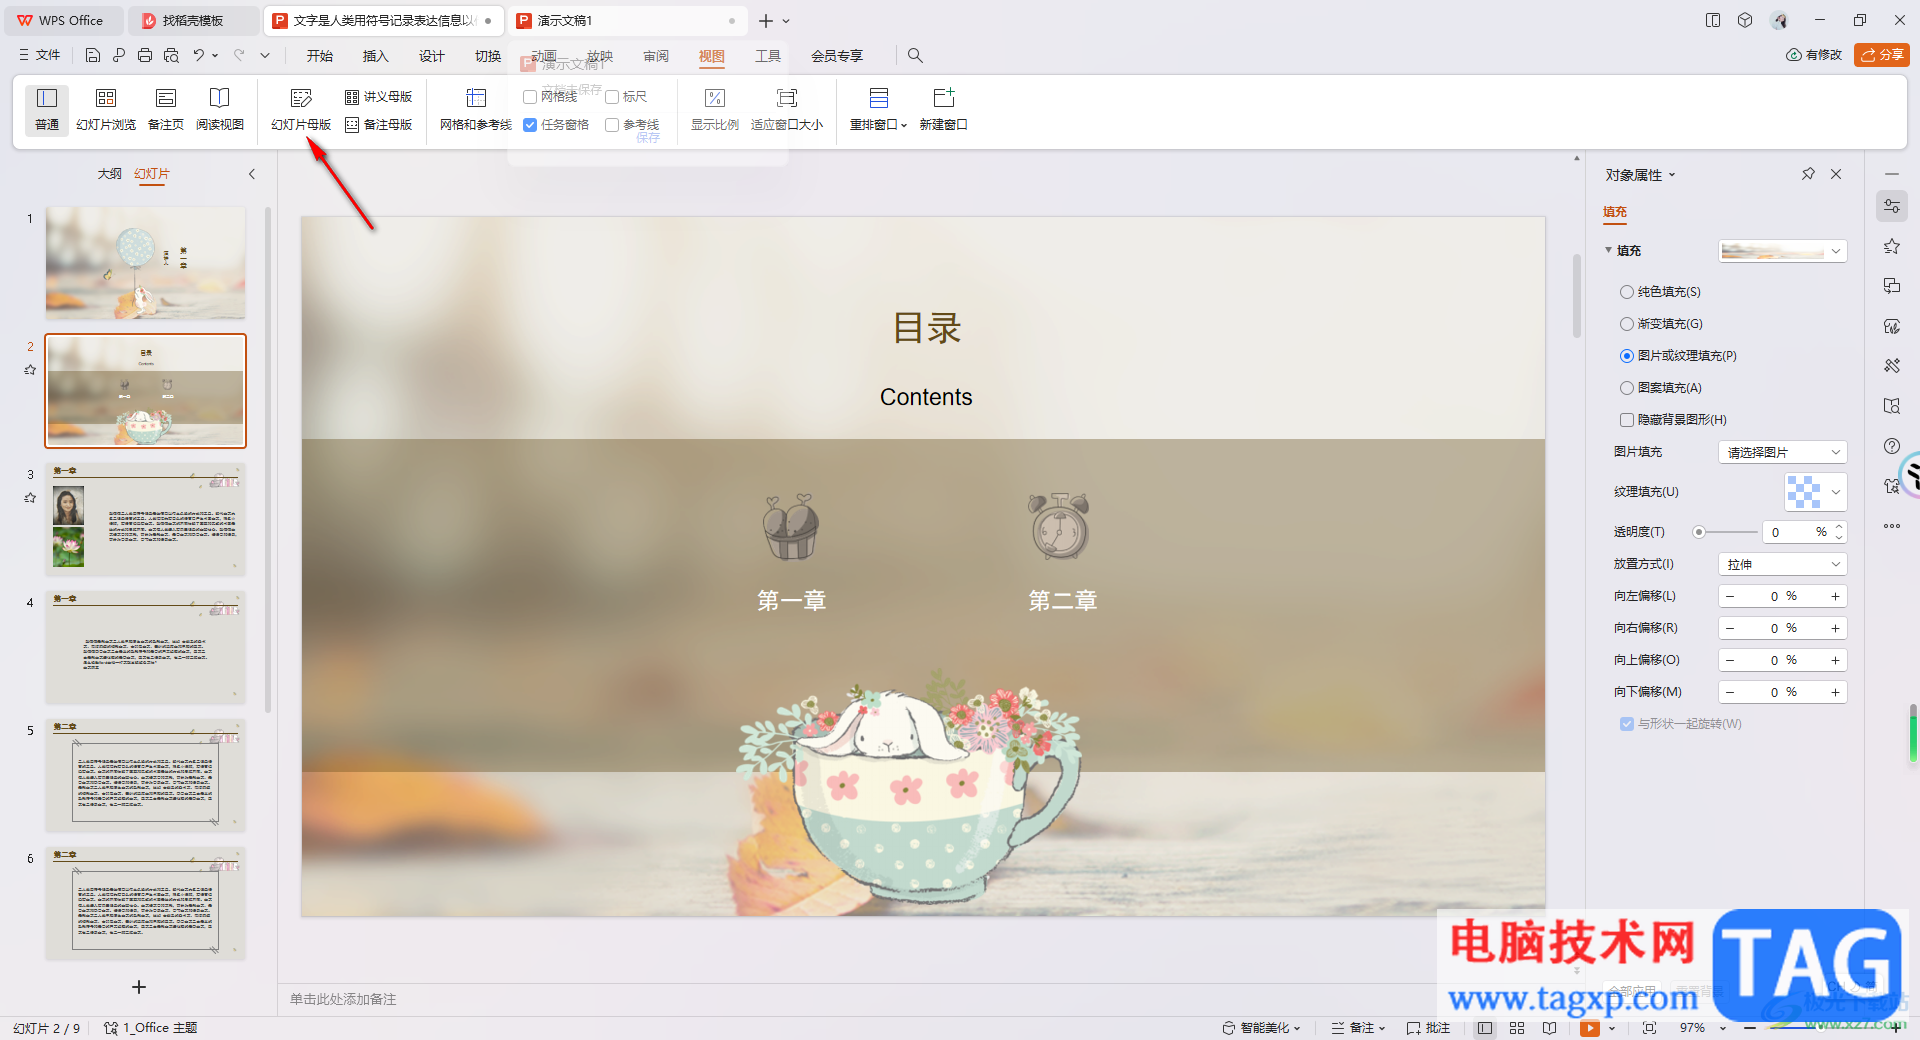Viewport: 1920px width, 1040px height.
Task: Click the help question mark sidebar icon
Action: [x=1892, y=446]
